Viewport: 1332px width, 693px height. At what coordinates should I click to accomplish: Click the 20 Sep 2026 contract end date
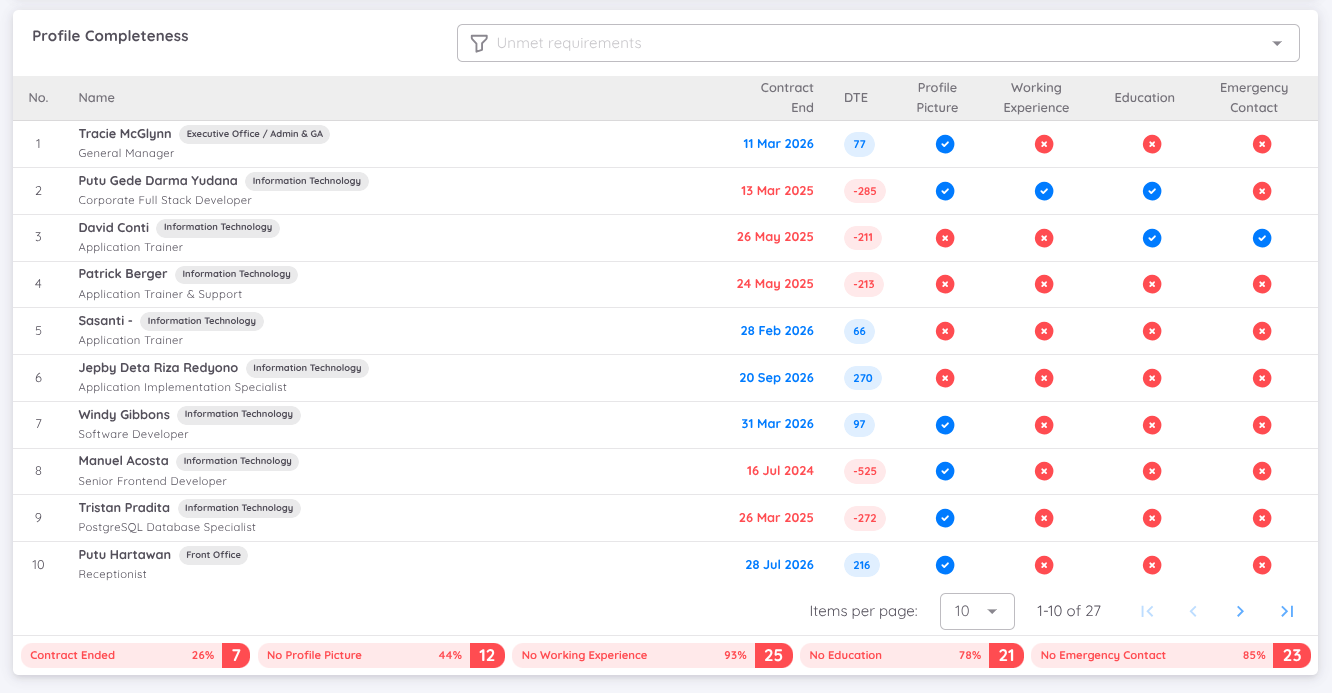(x=775, y=378)
